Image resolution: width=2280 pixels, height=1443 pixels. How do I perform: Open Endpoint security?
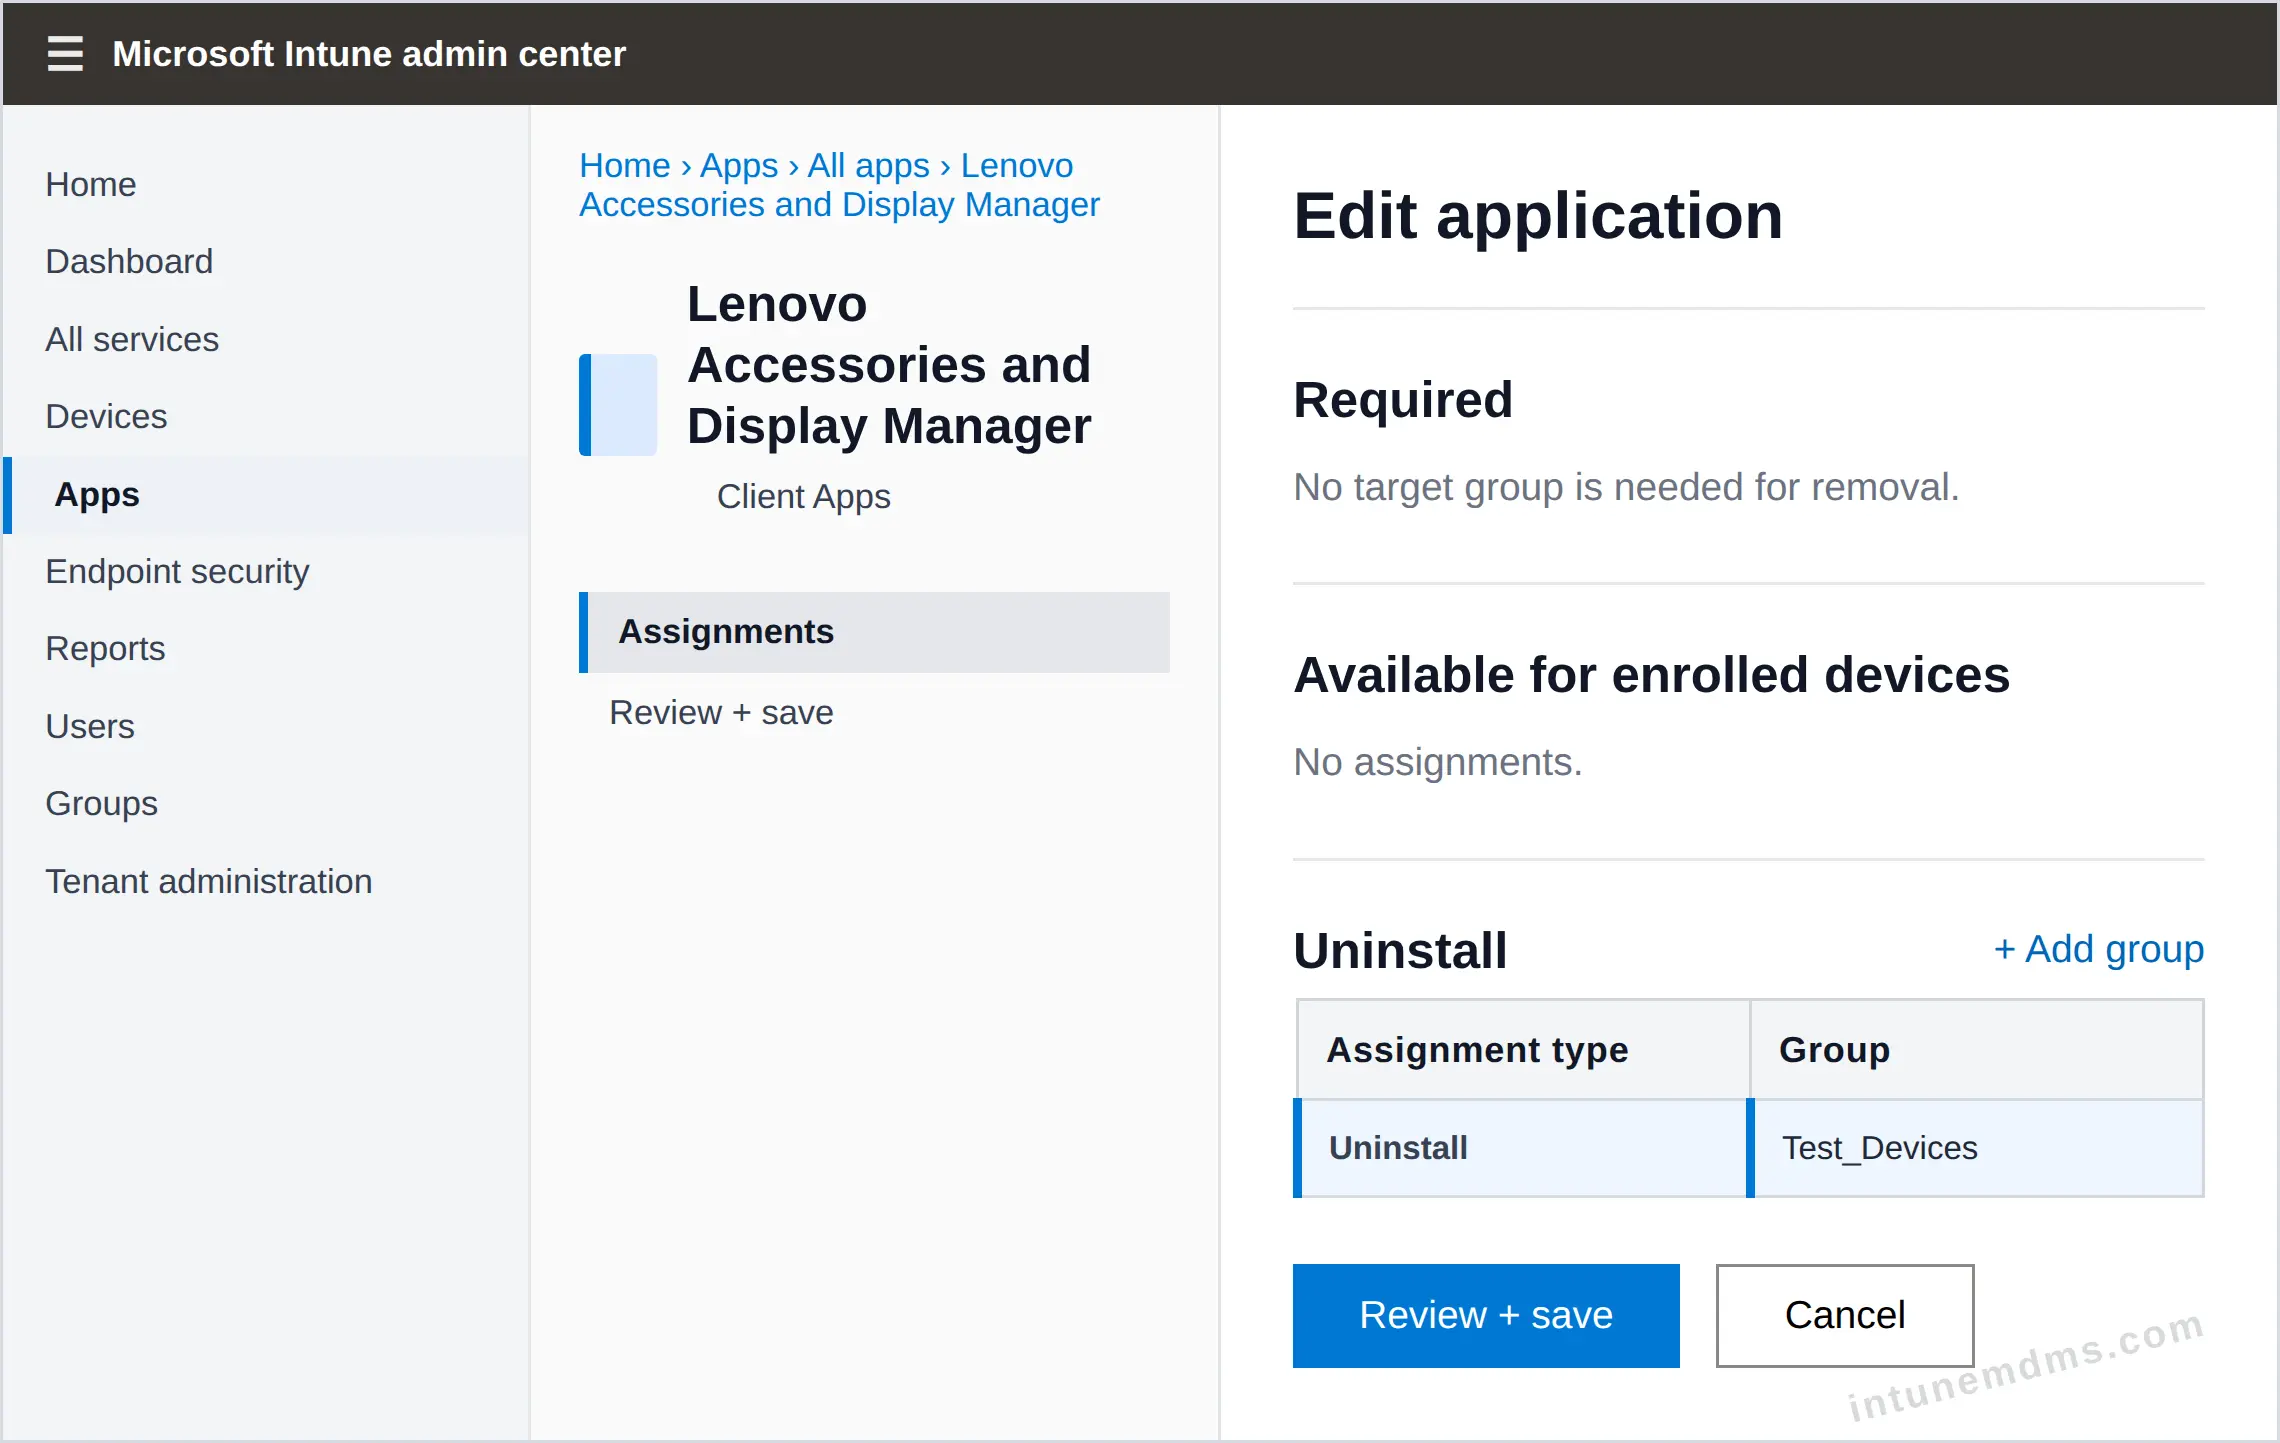click(177, 571)
